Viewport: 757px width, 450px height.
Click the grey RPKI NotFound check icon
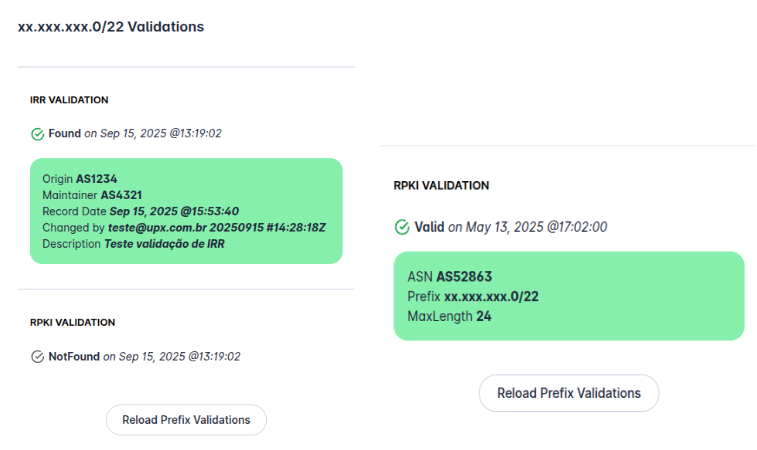tap(37, 357)
